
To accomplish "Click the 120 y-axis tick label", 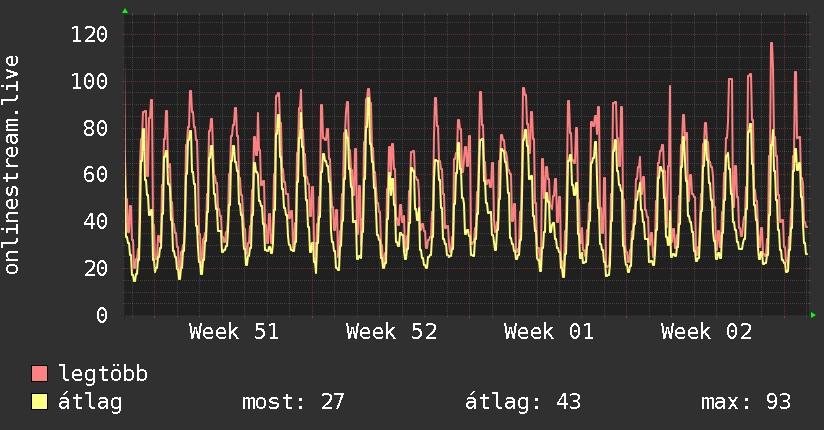I will (89, 35).
